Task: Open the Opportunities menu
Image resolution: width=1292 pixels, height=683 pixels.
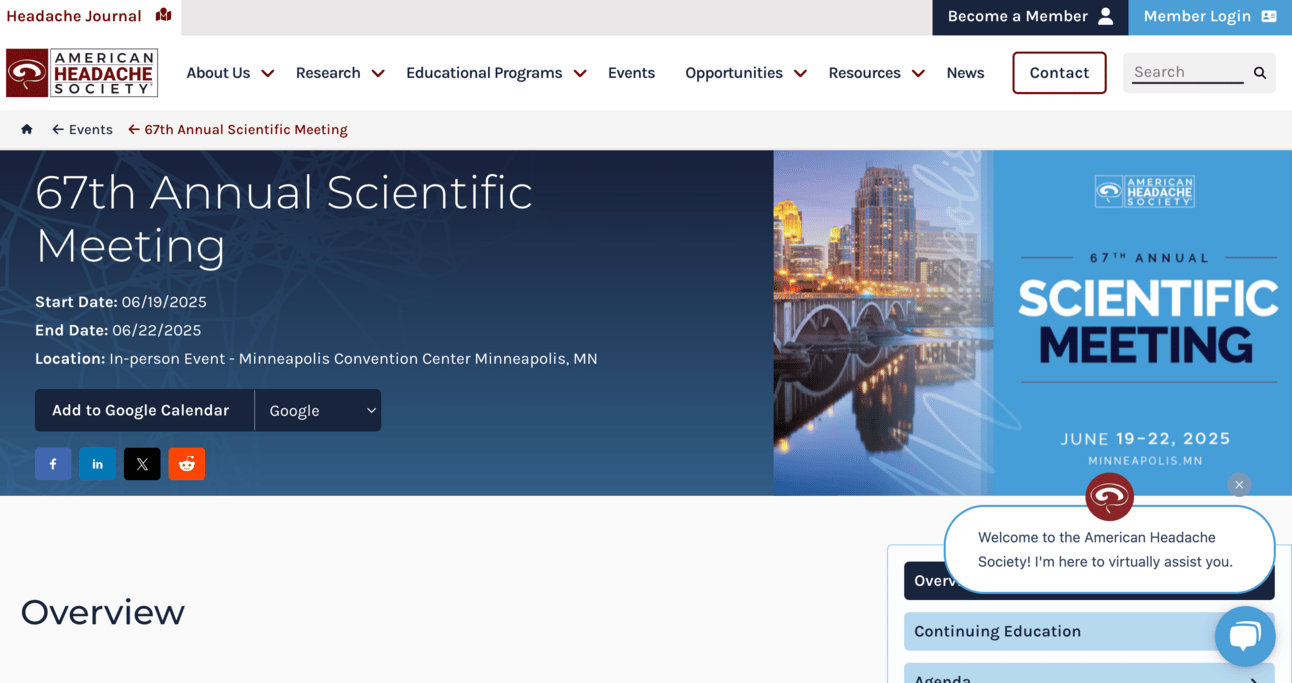Action: (x=734, y=73)
